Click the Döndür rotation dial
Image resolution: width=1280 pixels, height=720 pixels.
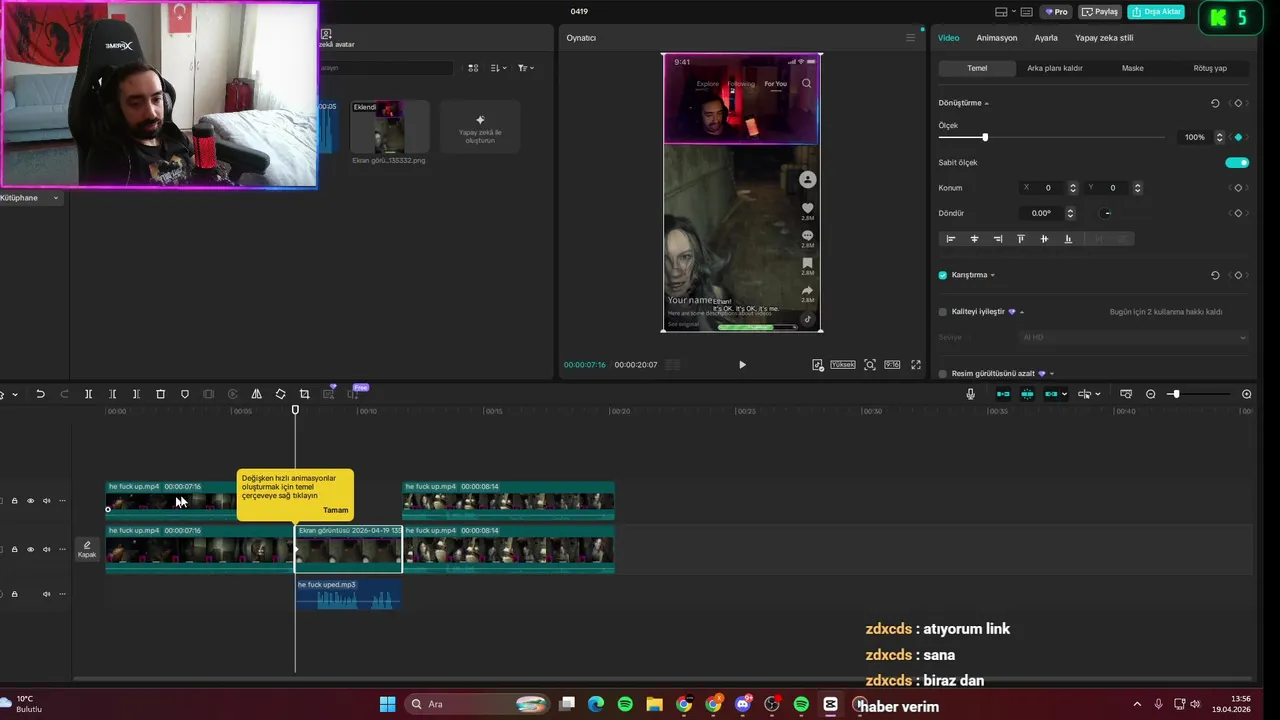[x=1106, y=213]
